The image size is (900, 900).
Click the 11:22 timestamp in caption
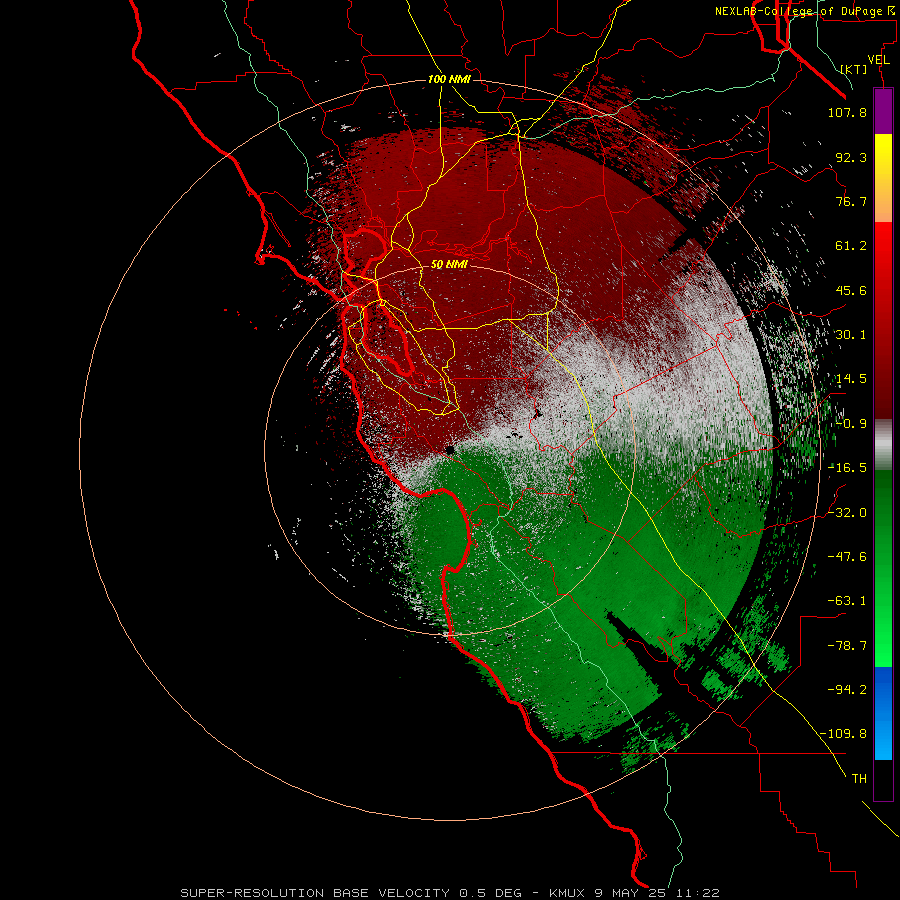coord(697,893)
